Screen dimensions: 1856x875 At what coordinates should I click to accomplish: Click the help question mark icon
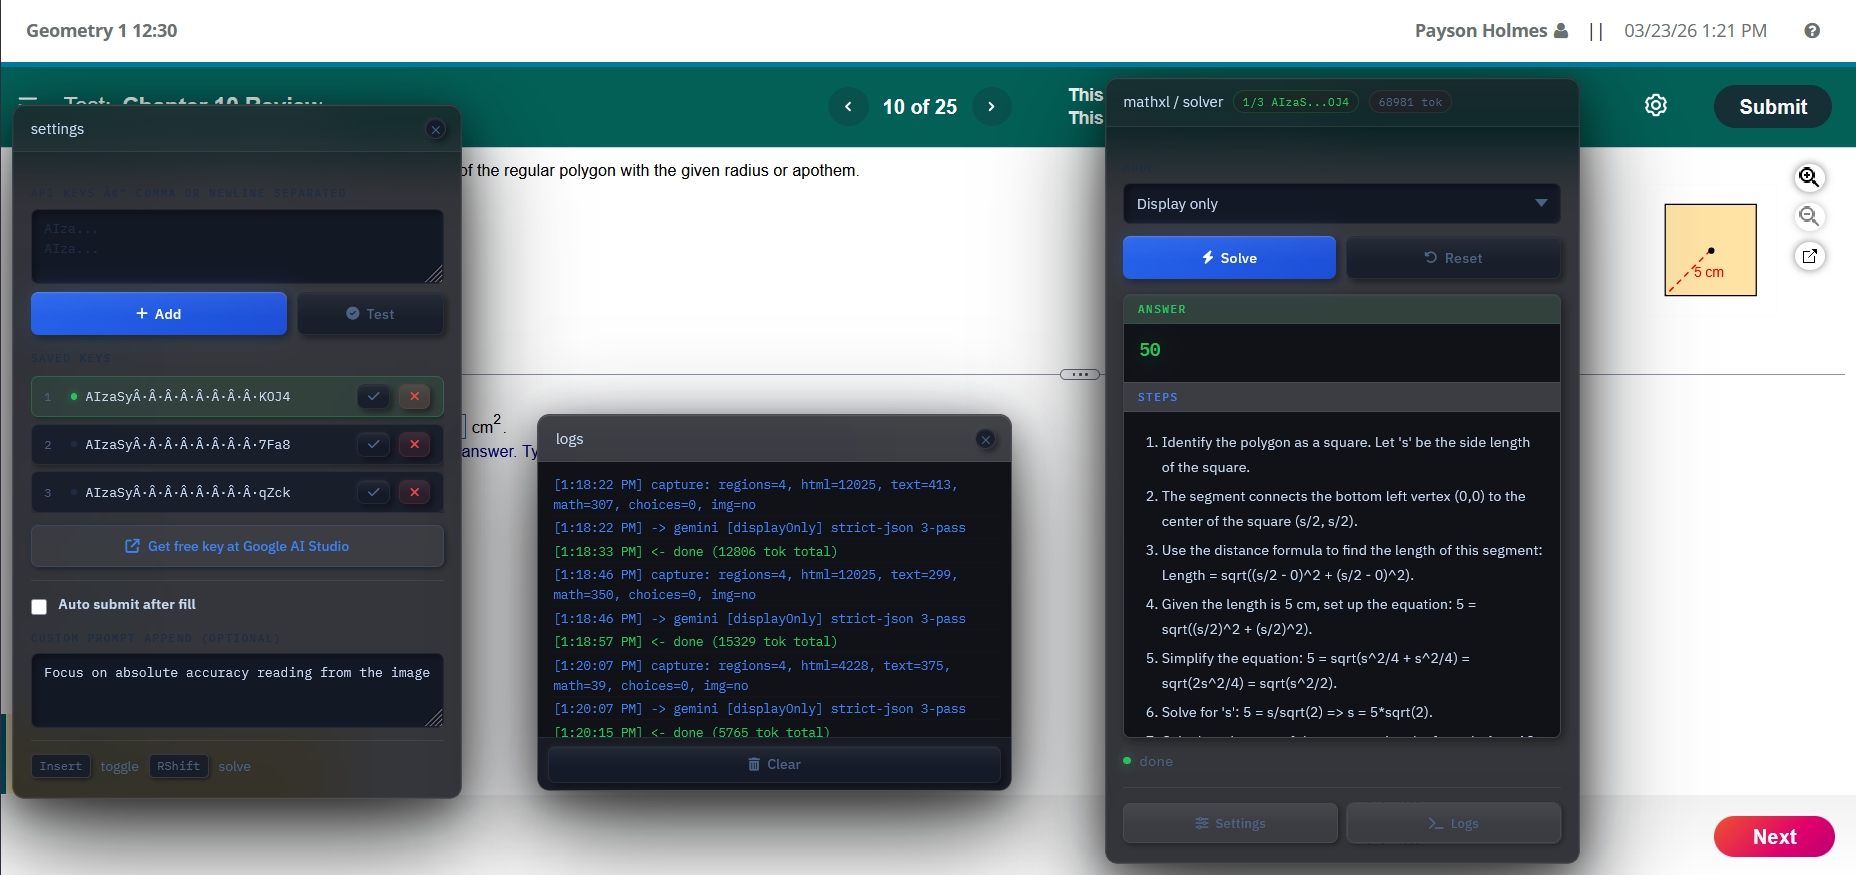click(x=1812, y=31)
